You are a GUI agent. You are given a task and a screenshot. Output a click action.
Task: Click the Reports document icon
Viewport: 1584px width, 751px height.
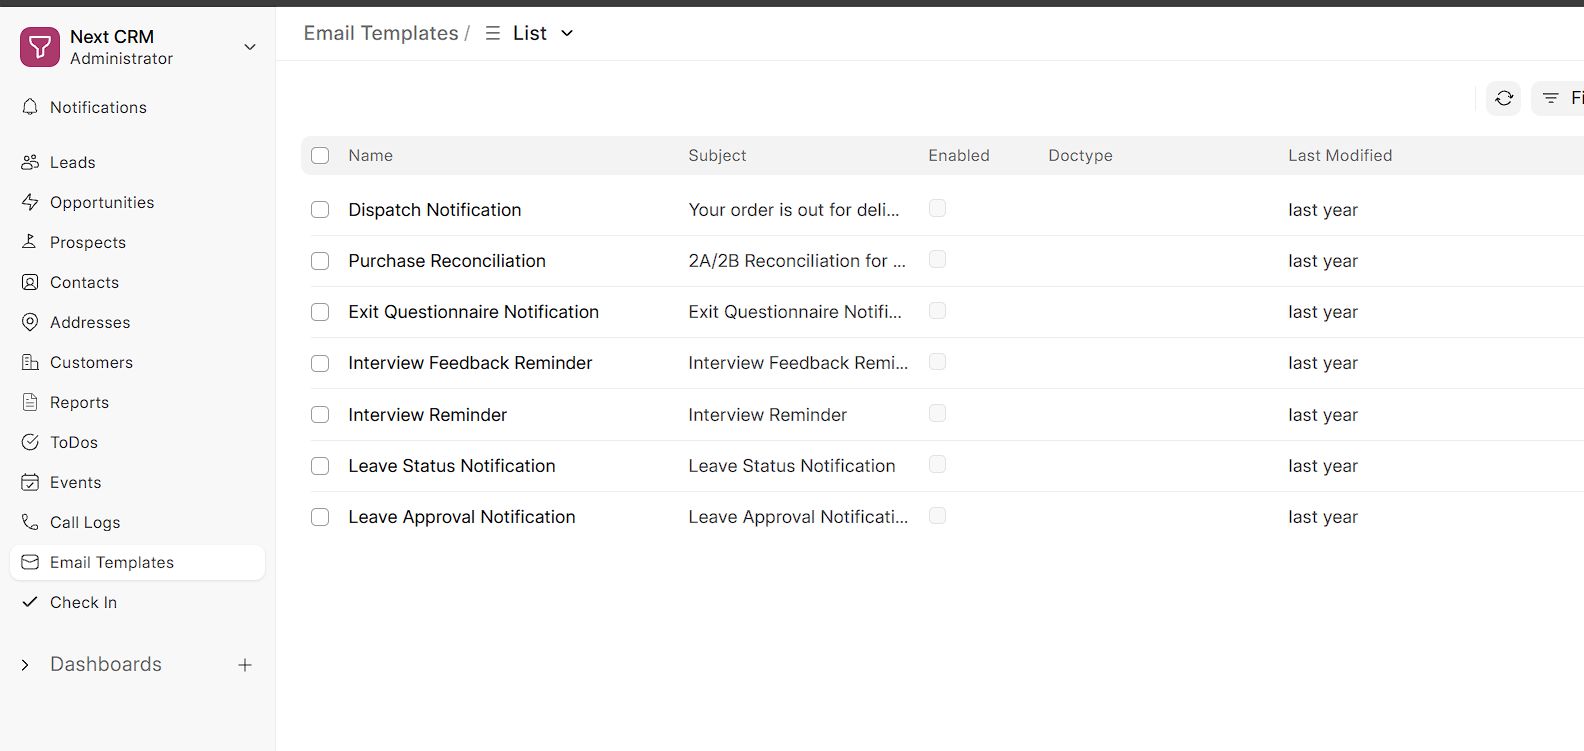tap(30, 402)
